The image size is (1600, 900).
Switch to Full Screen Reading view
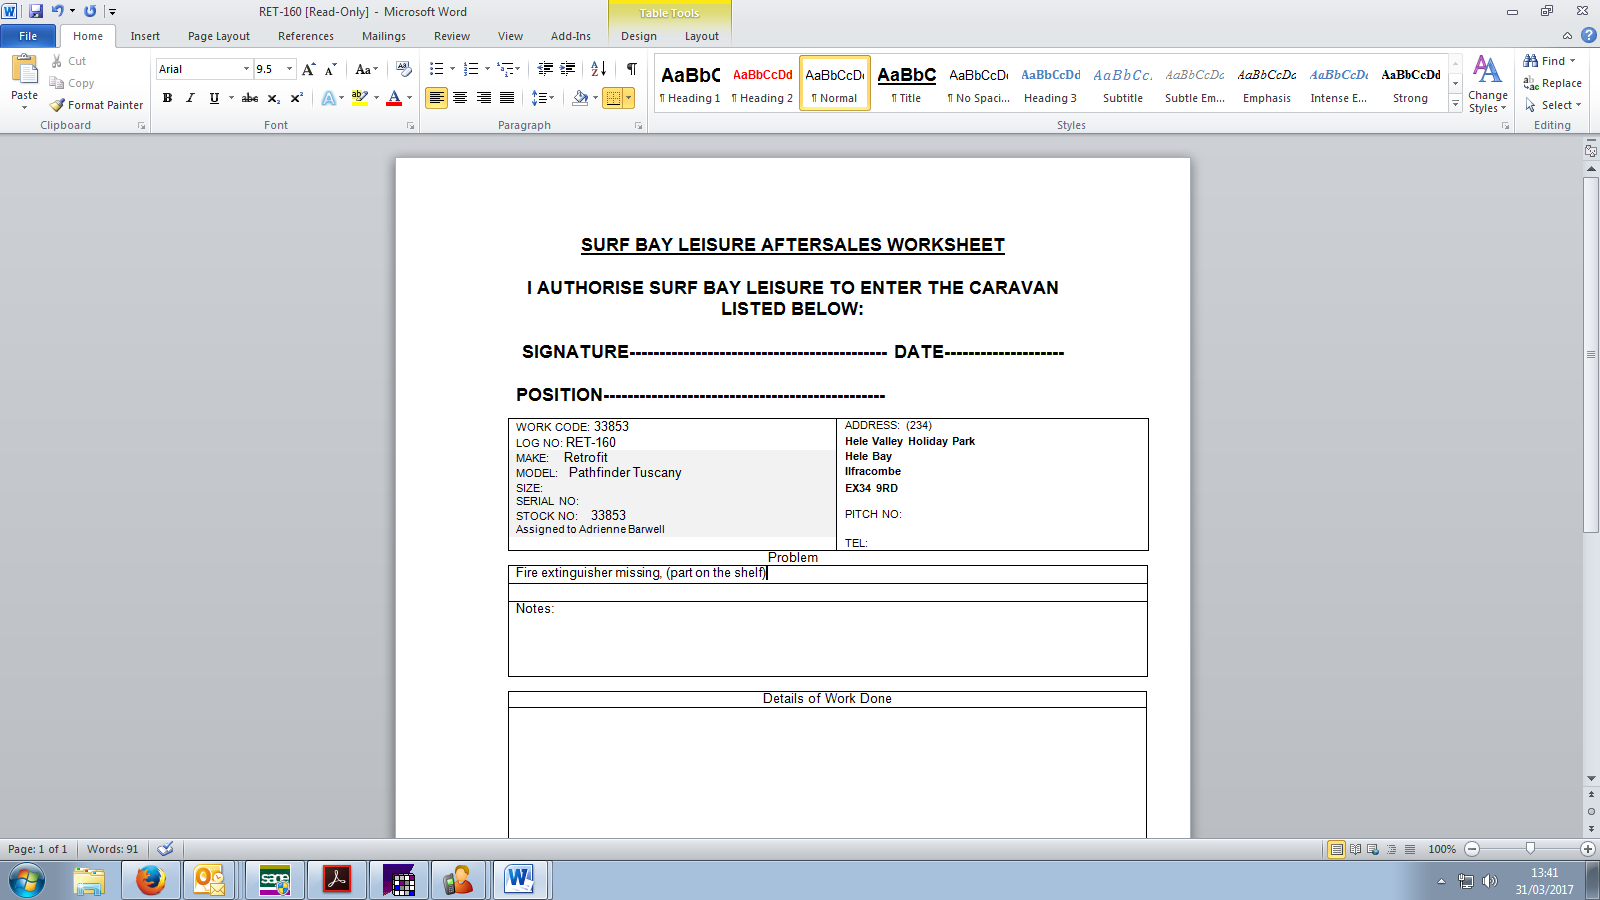coord(1355,849)
